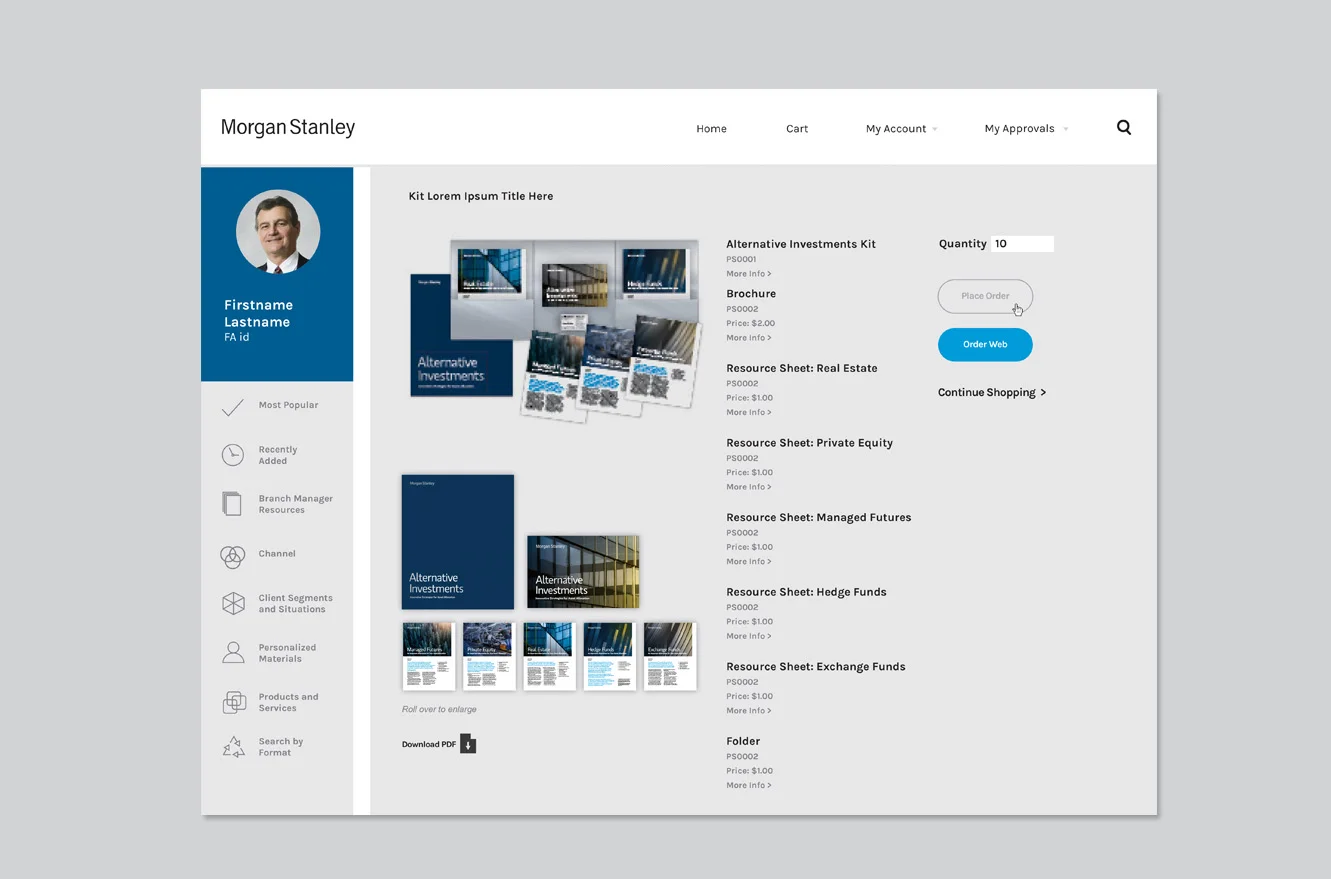Expand the My Approvals dropdown arrow
The width and height of the screenshot is (1331, 879).
coord(1065,129)
